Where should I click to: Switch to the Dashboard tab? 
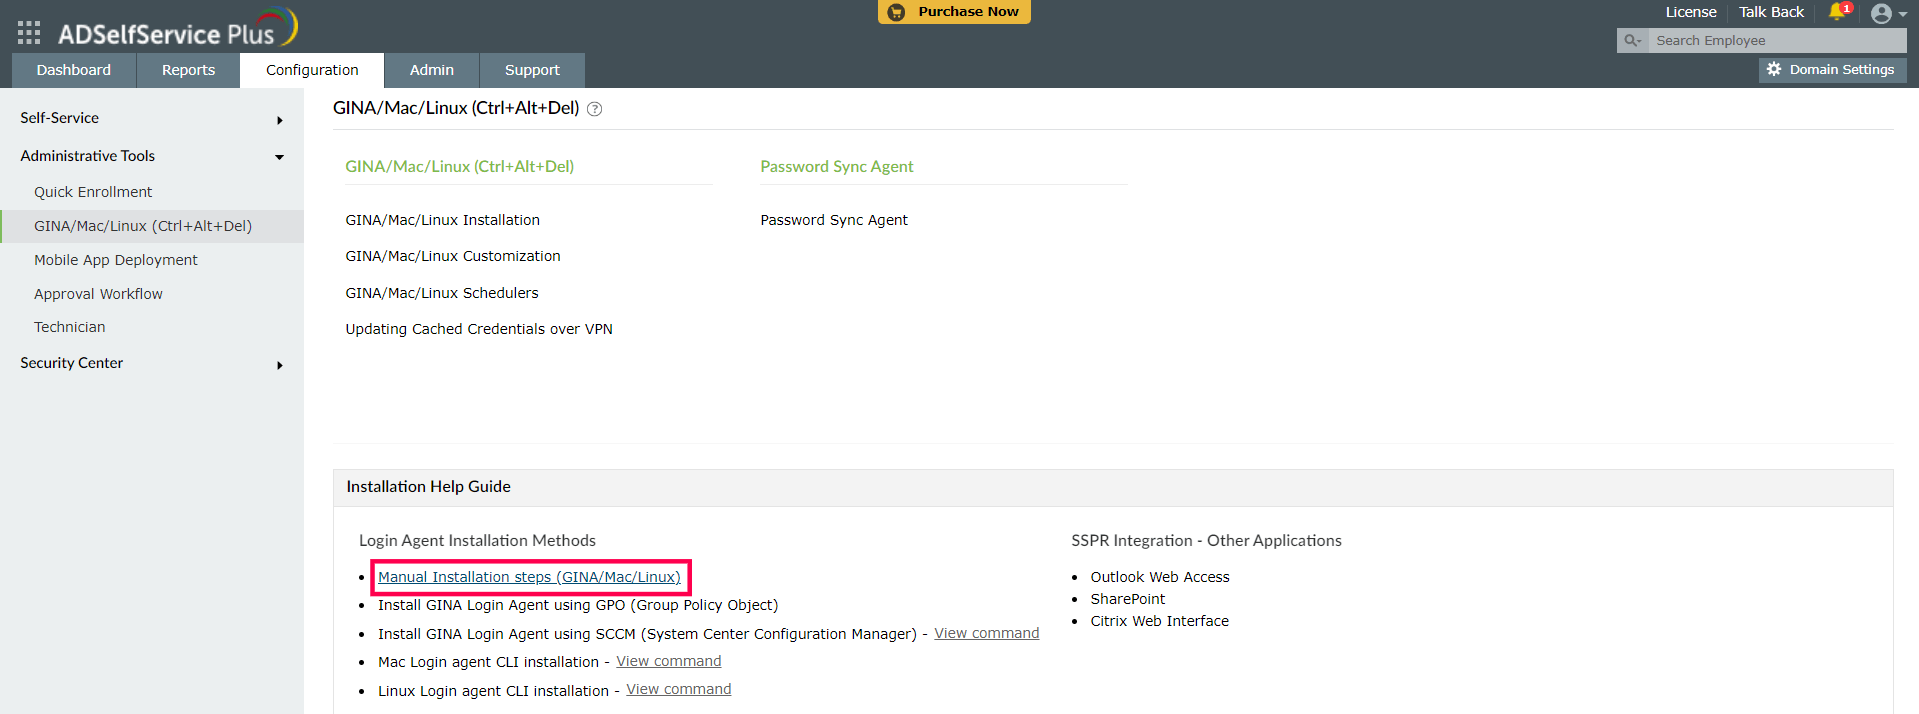(74, 70)
